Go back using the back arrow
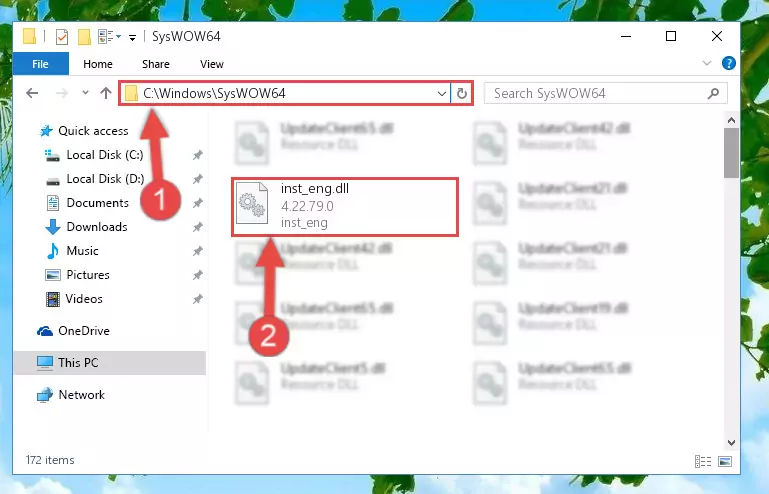Image resolution: width=769 pixels, height=494 pixels. 32,93
